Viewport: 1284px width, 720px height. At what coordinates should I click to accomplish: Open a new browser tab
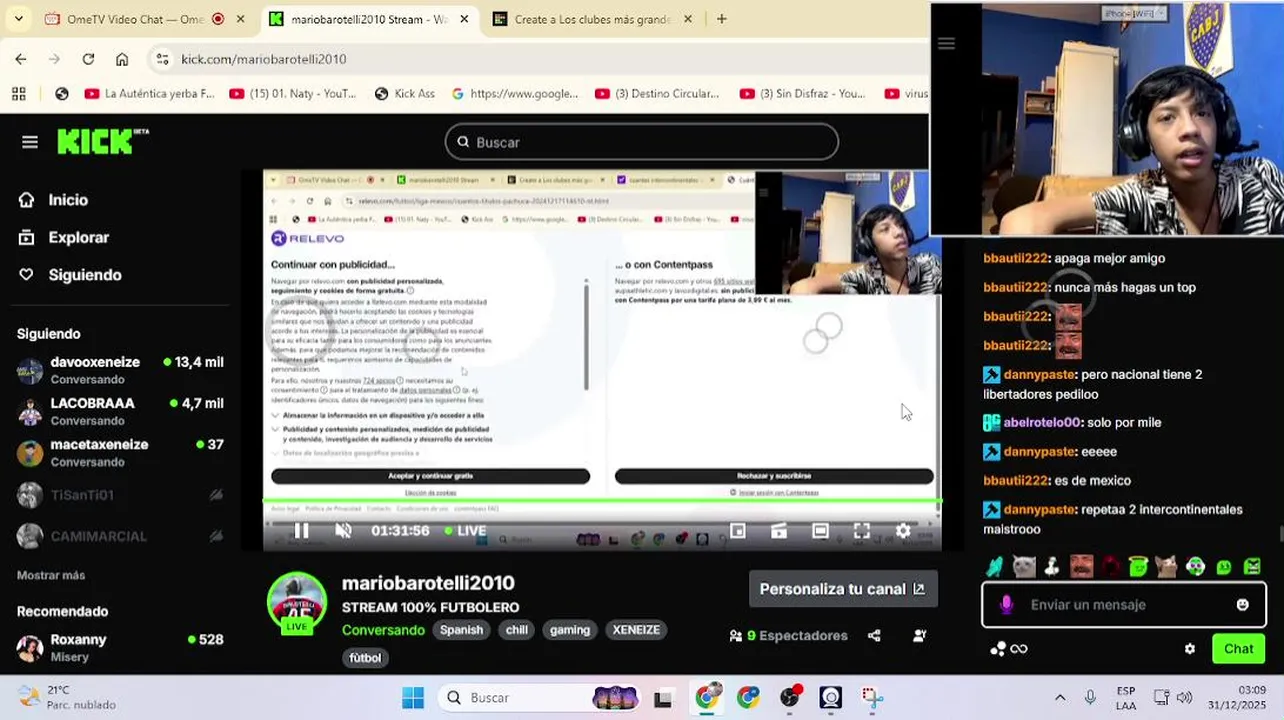[722, 19]
